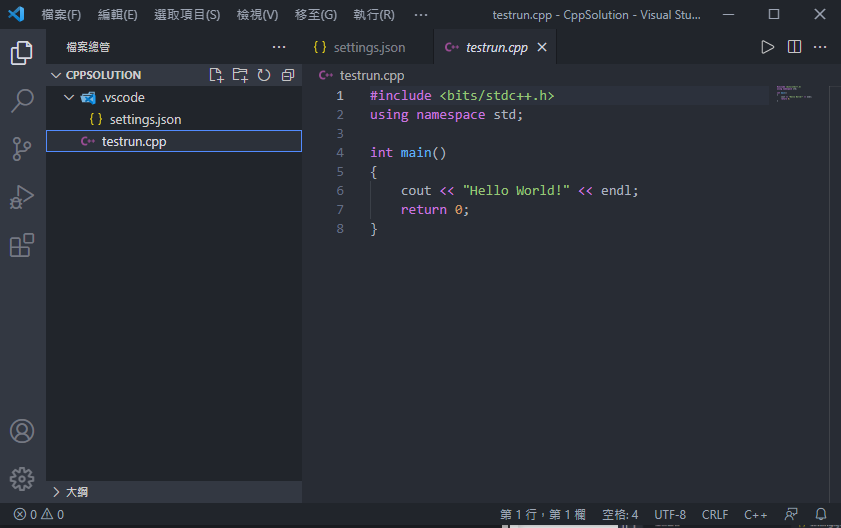The width and height of the screenshot is (841, 528).
Task: Open the Run and Debug view
Action: click(x=22, y=197)
